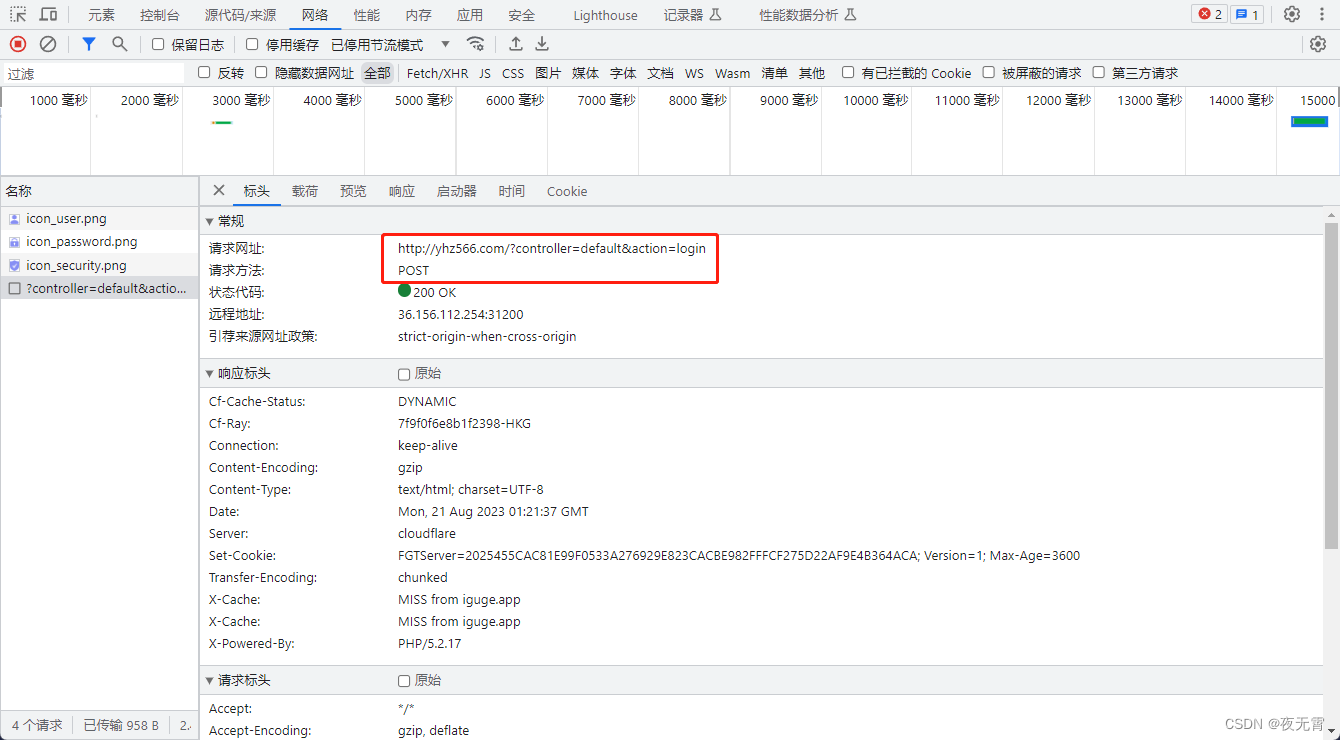Open network panel settings gear
1340x740 pixels.
tap(1318, 44)
